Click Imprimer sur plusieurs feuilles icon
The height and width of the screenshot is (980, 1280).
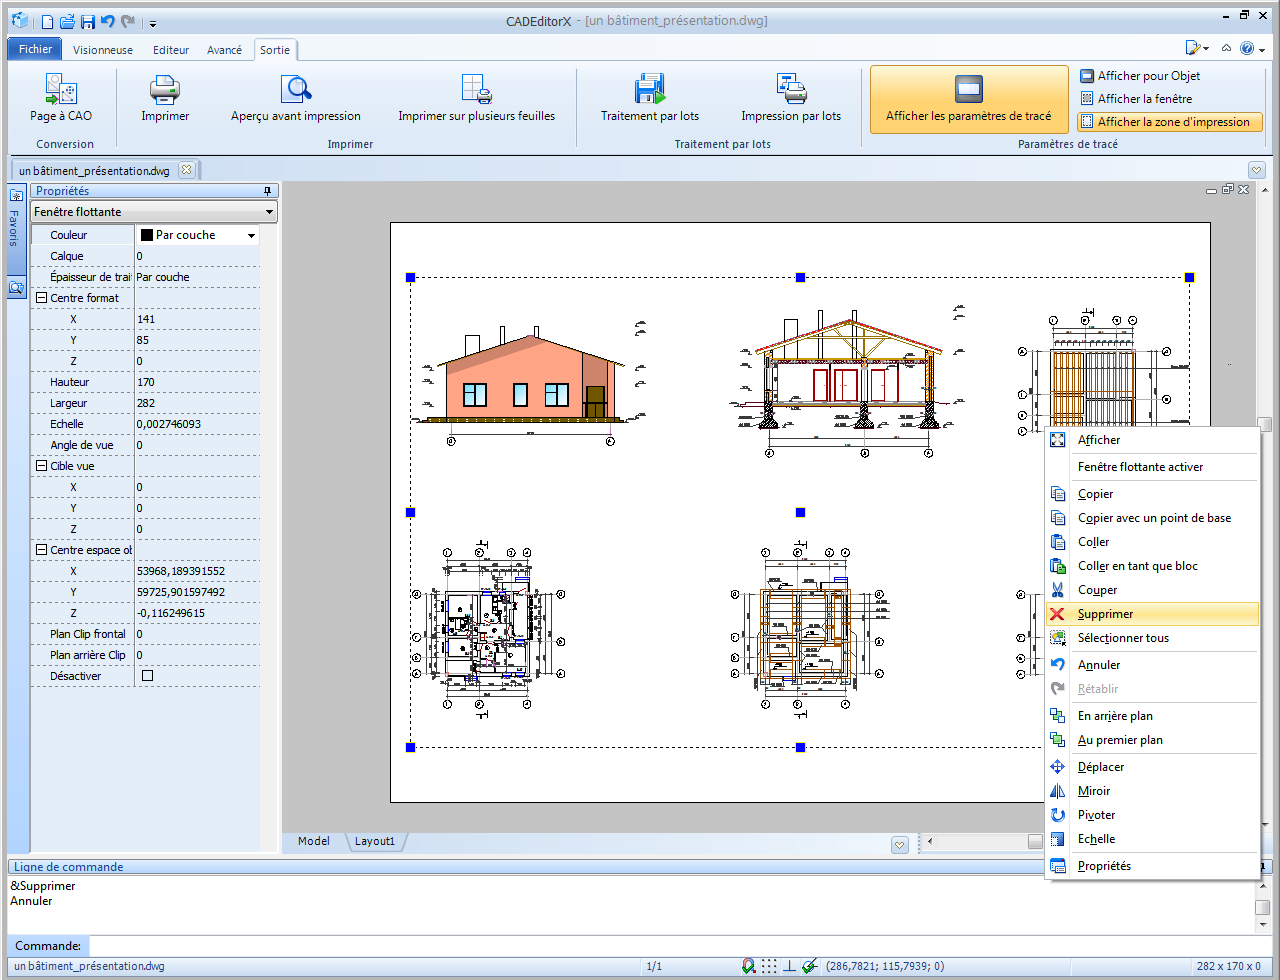[x=477, y=91]
